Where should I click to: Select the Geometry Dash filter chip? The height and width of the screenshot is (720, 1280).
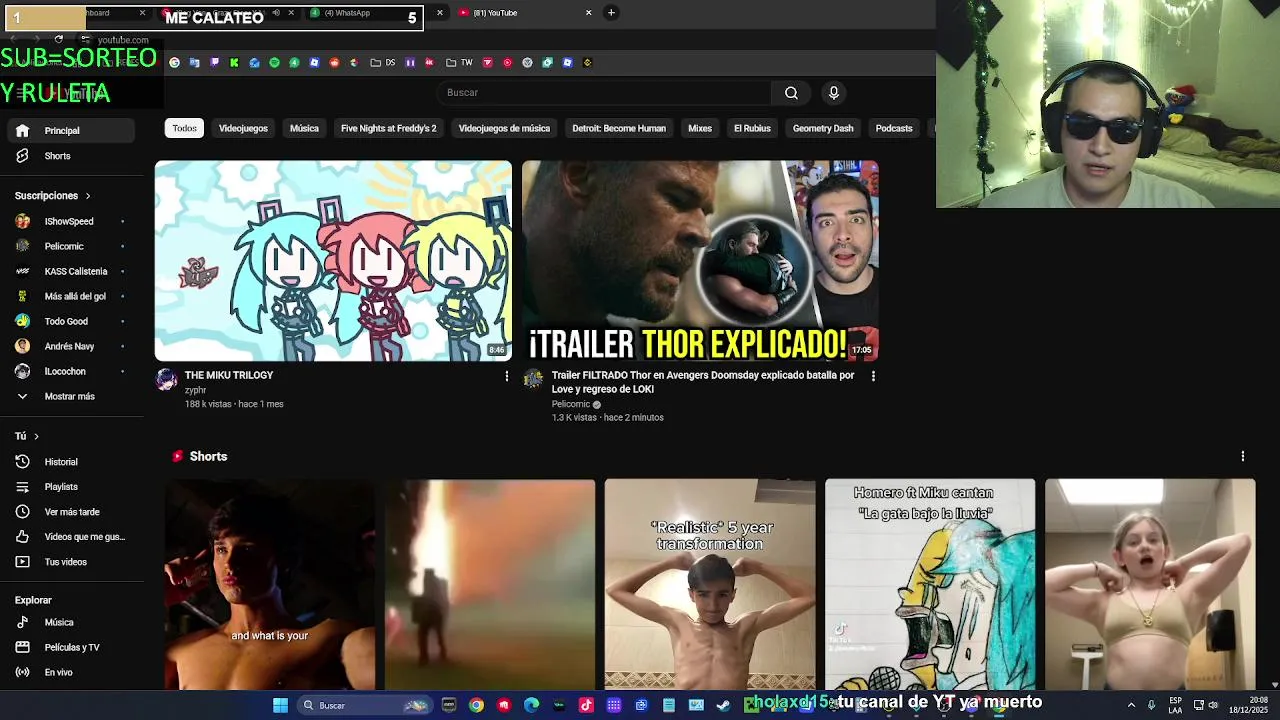pyautogui.click(x=823, y=128)
